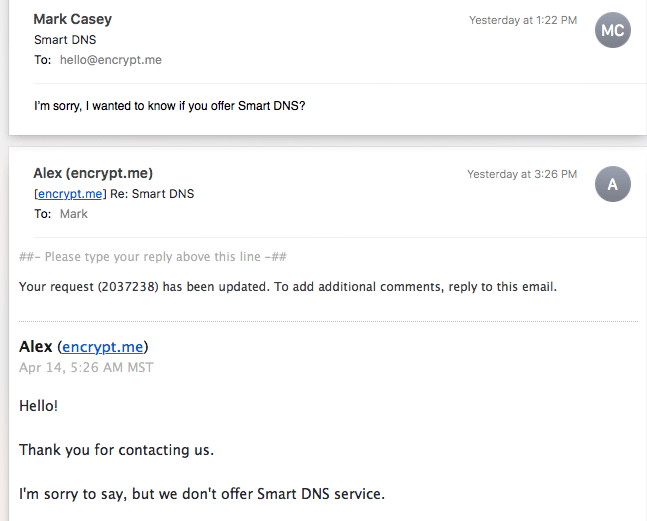Click the Yesterday at 1:22 PM timestamp
The height and width of the screenshot is (521, 647).
[x=523, y=20]
